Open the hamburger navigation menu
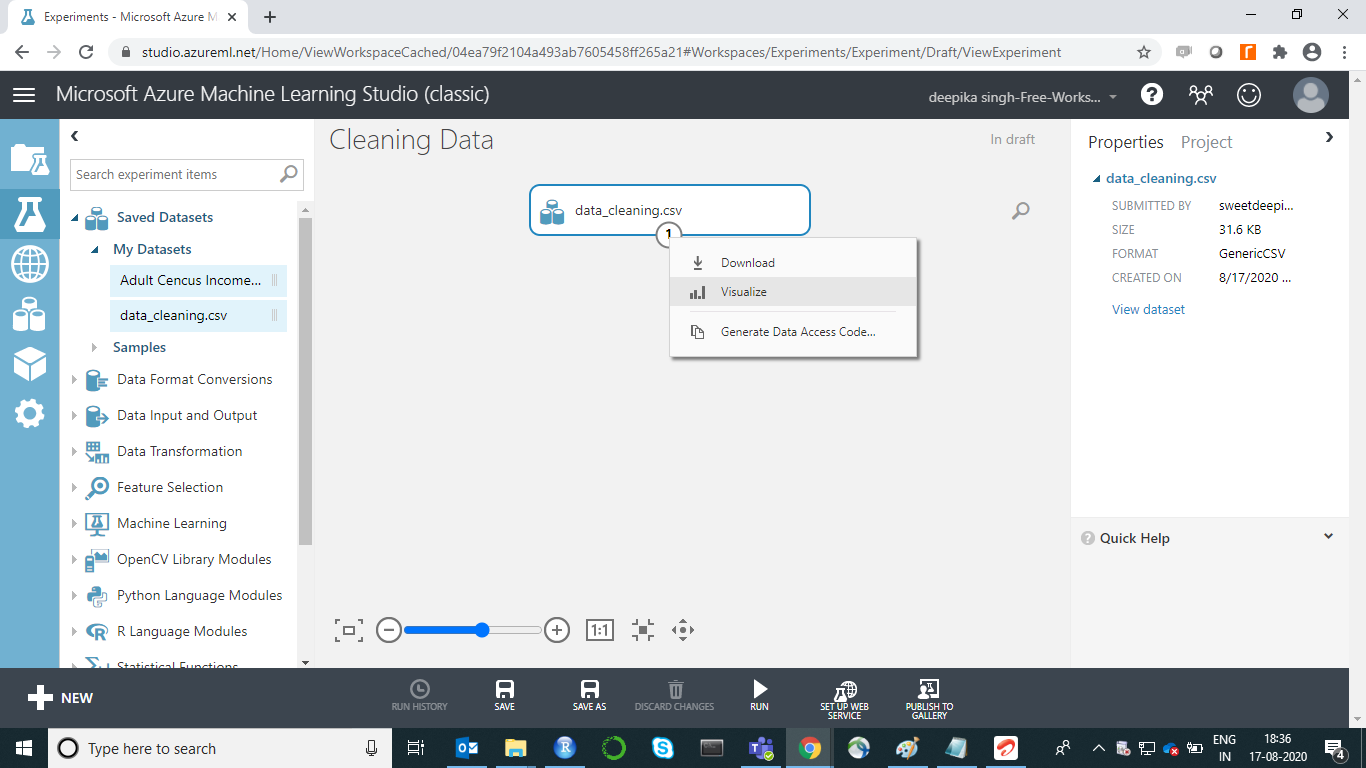 [24, 95]
